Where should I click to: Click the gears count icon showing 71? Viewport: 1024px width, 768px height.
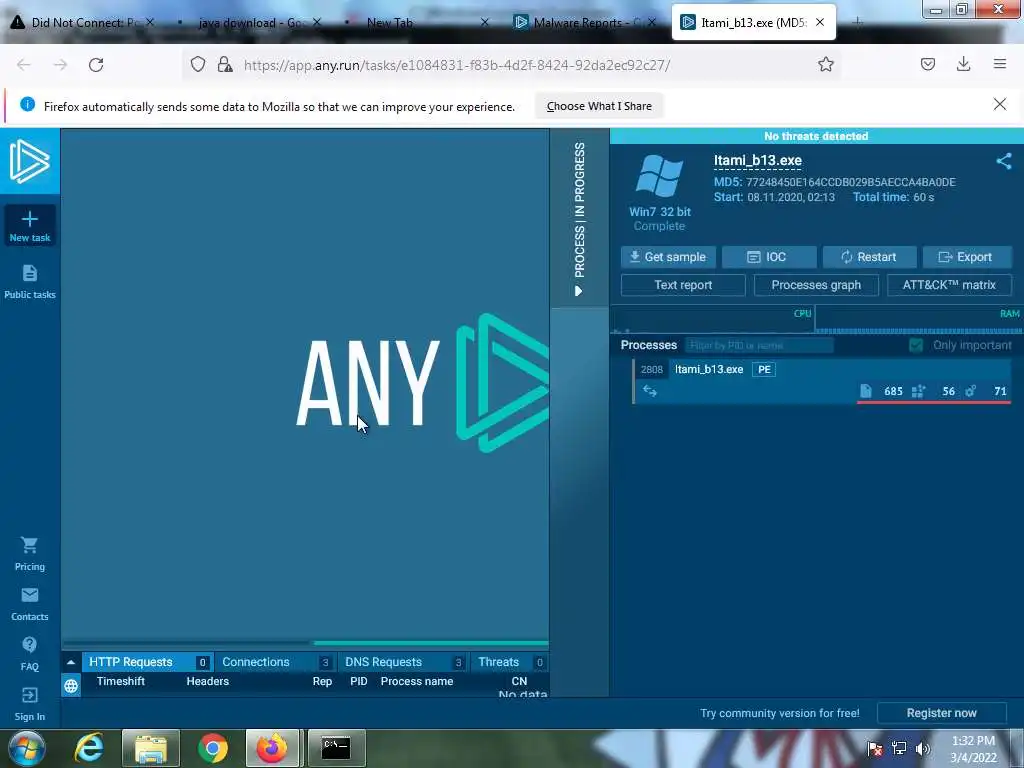[x=970, y=391]
